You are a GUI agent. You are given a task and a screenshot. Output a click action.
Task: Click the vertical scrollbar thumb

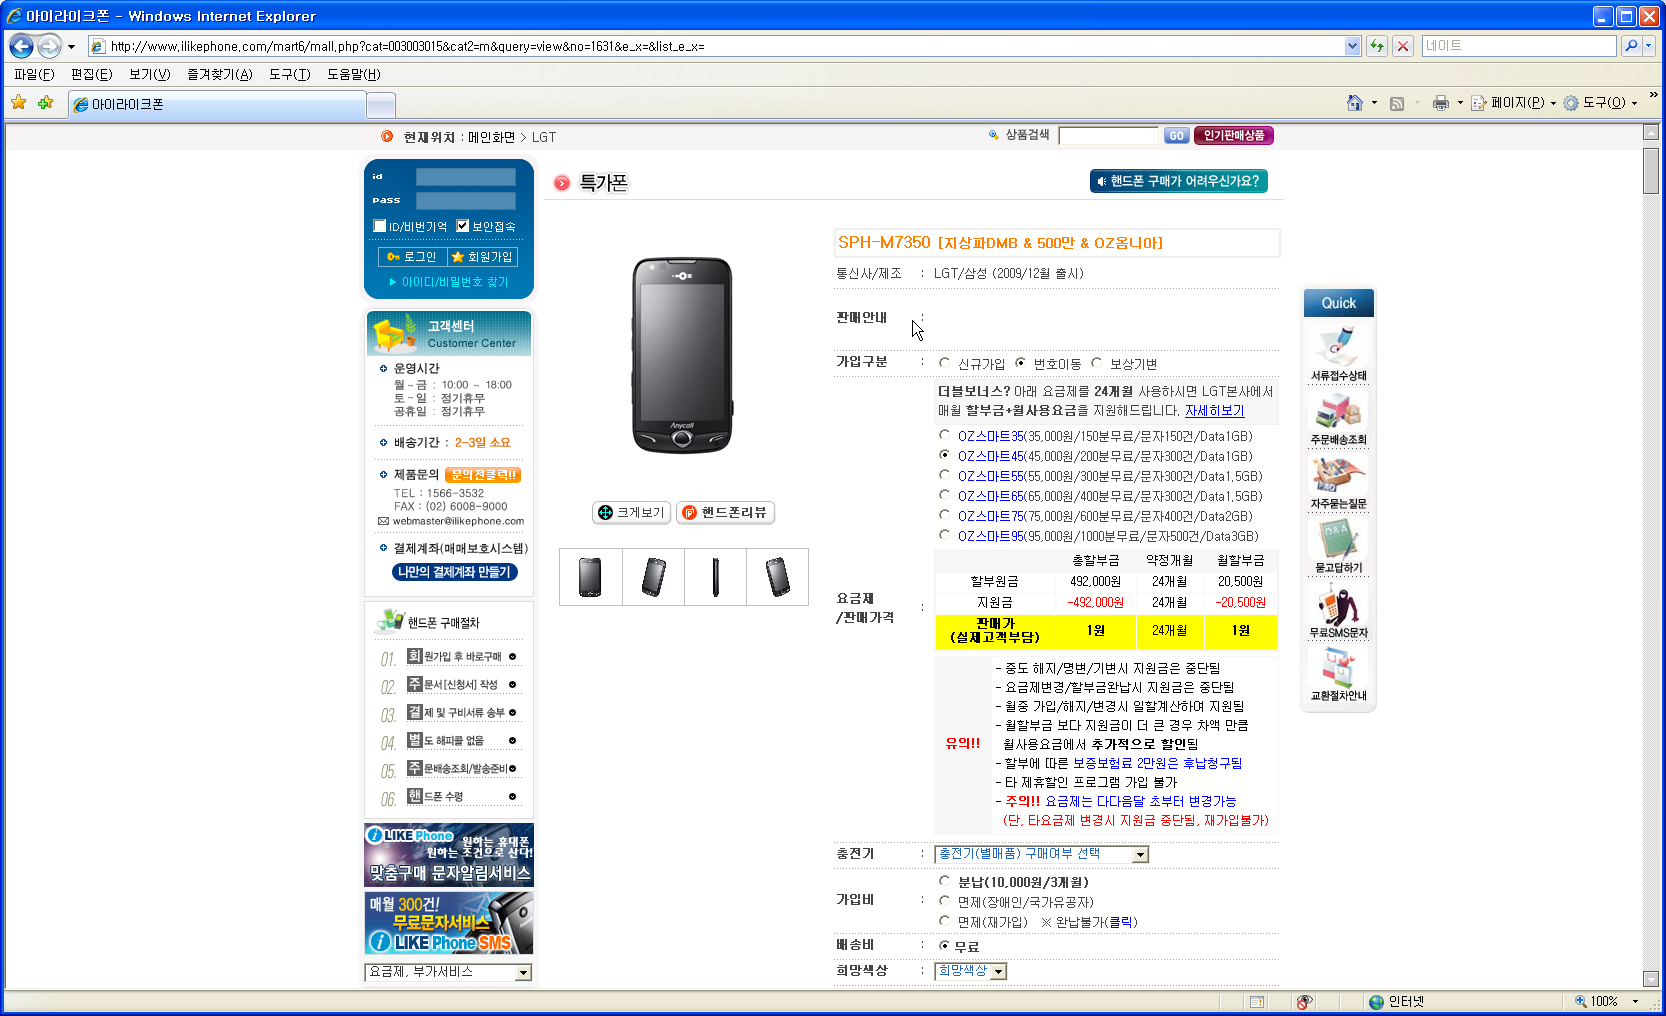[1650, 170]
